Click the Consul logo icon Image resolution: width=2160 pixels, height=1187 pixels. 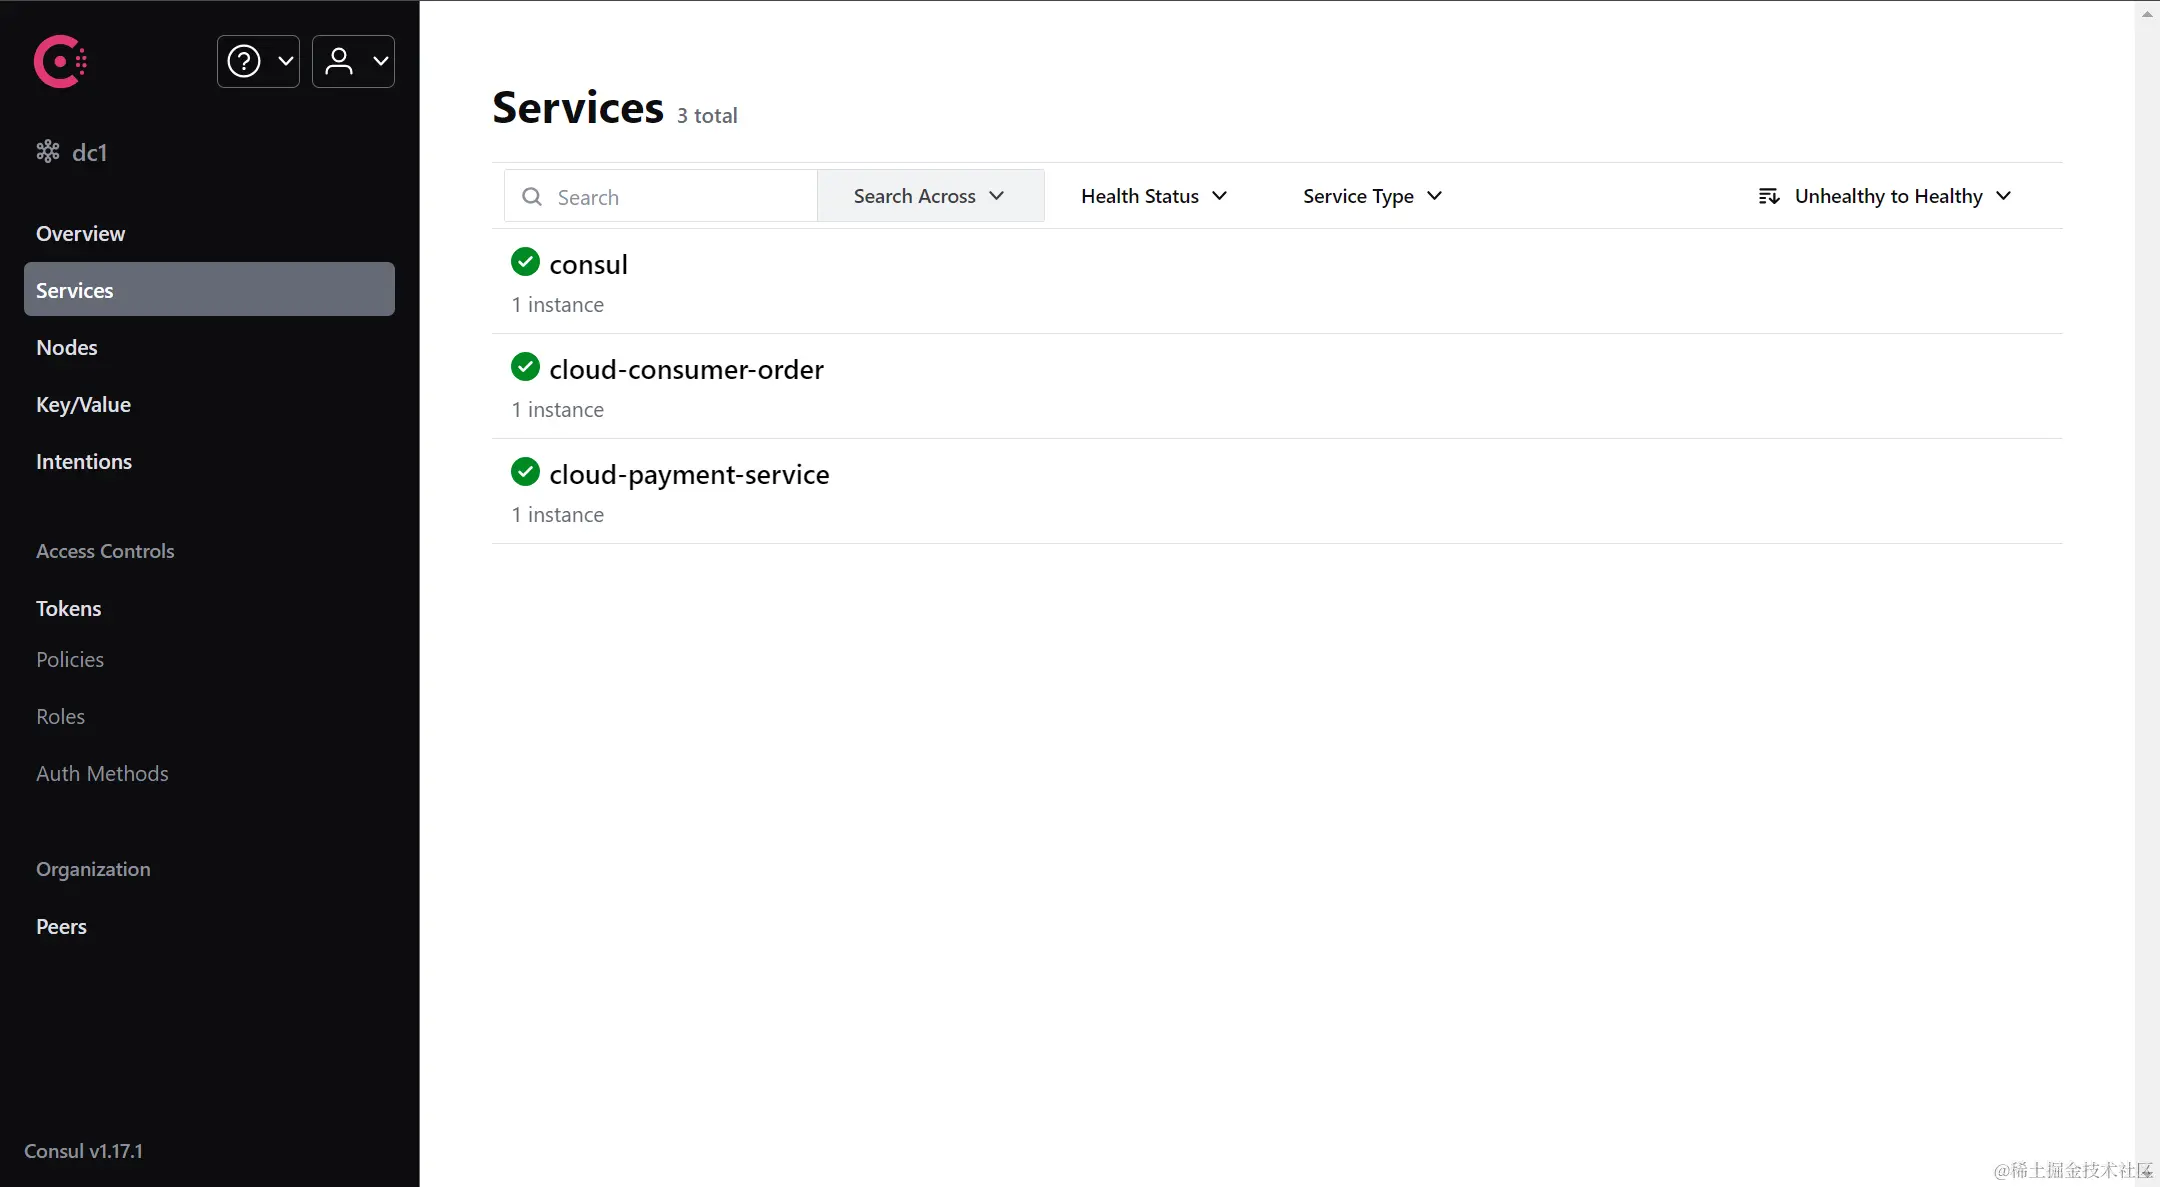click(x=60, y=62)
